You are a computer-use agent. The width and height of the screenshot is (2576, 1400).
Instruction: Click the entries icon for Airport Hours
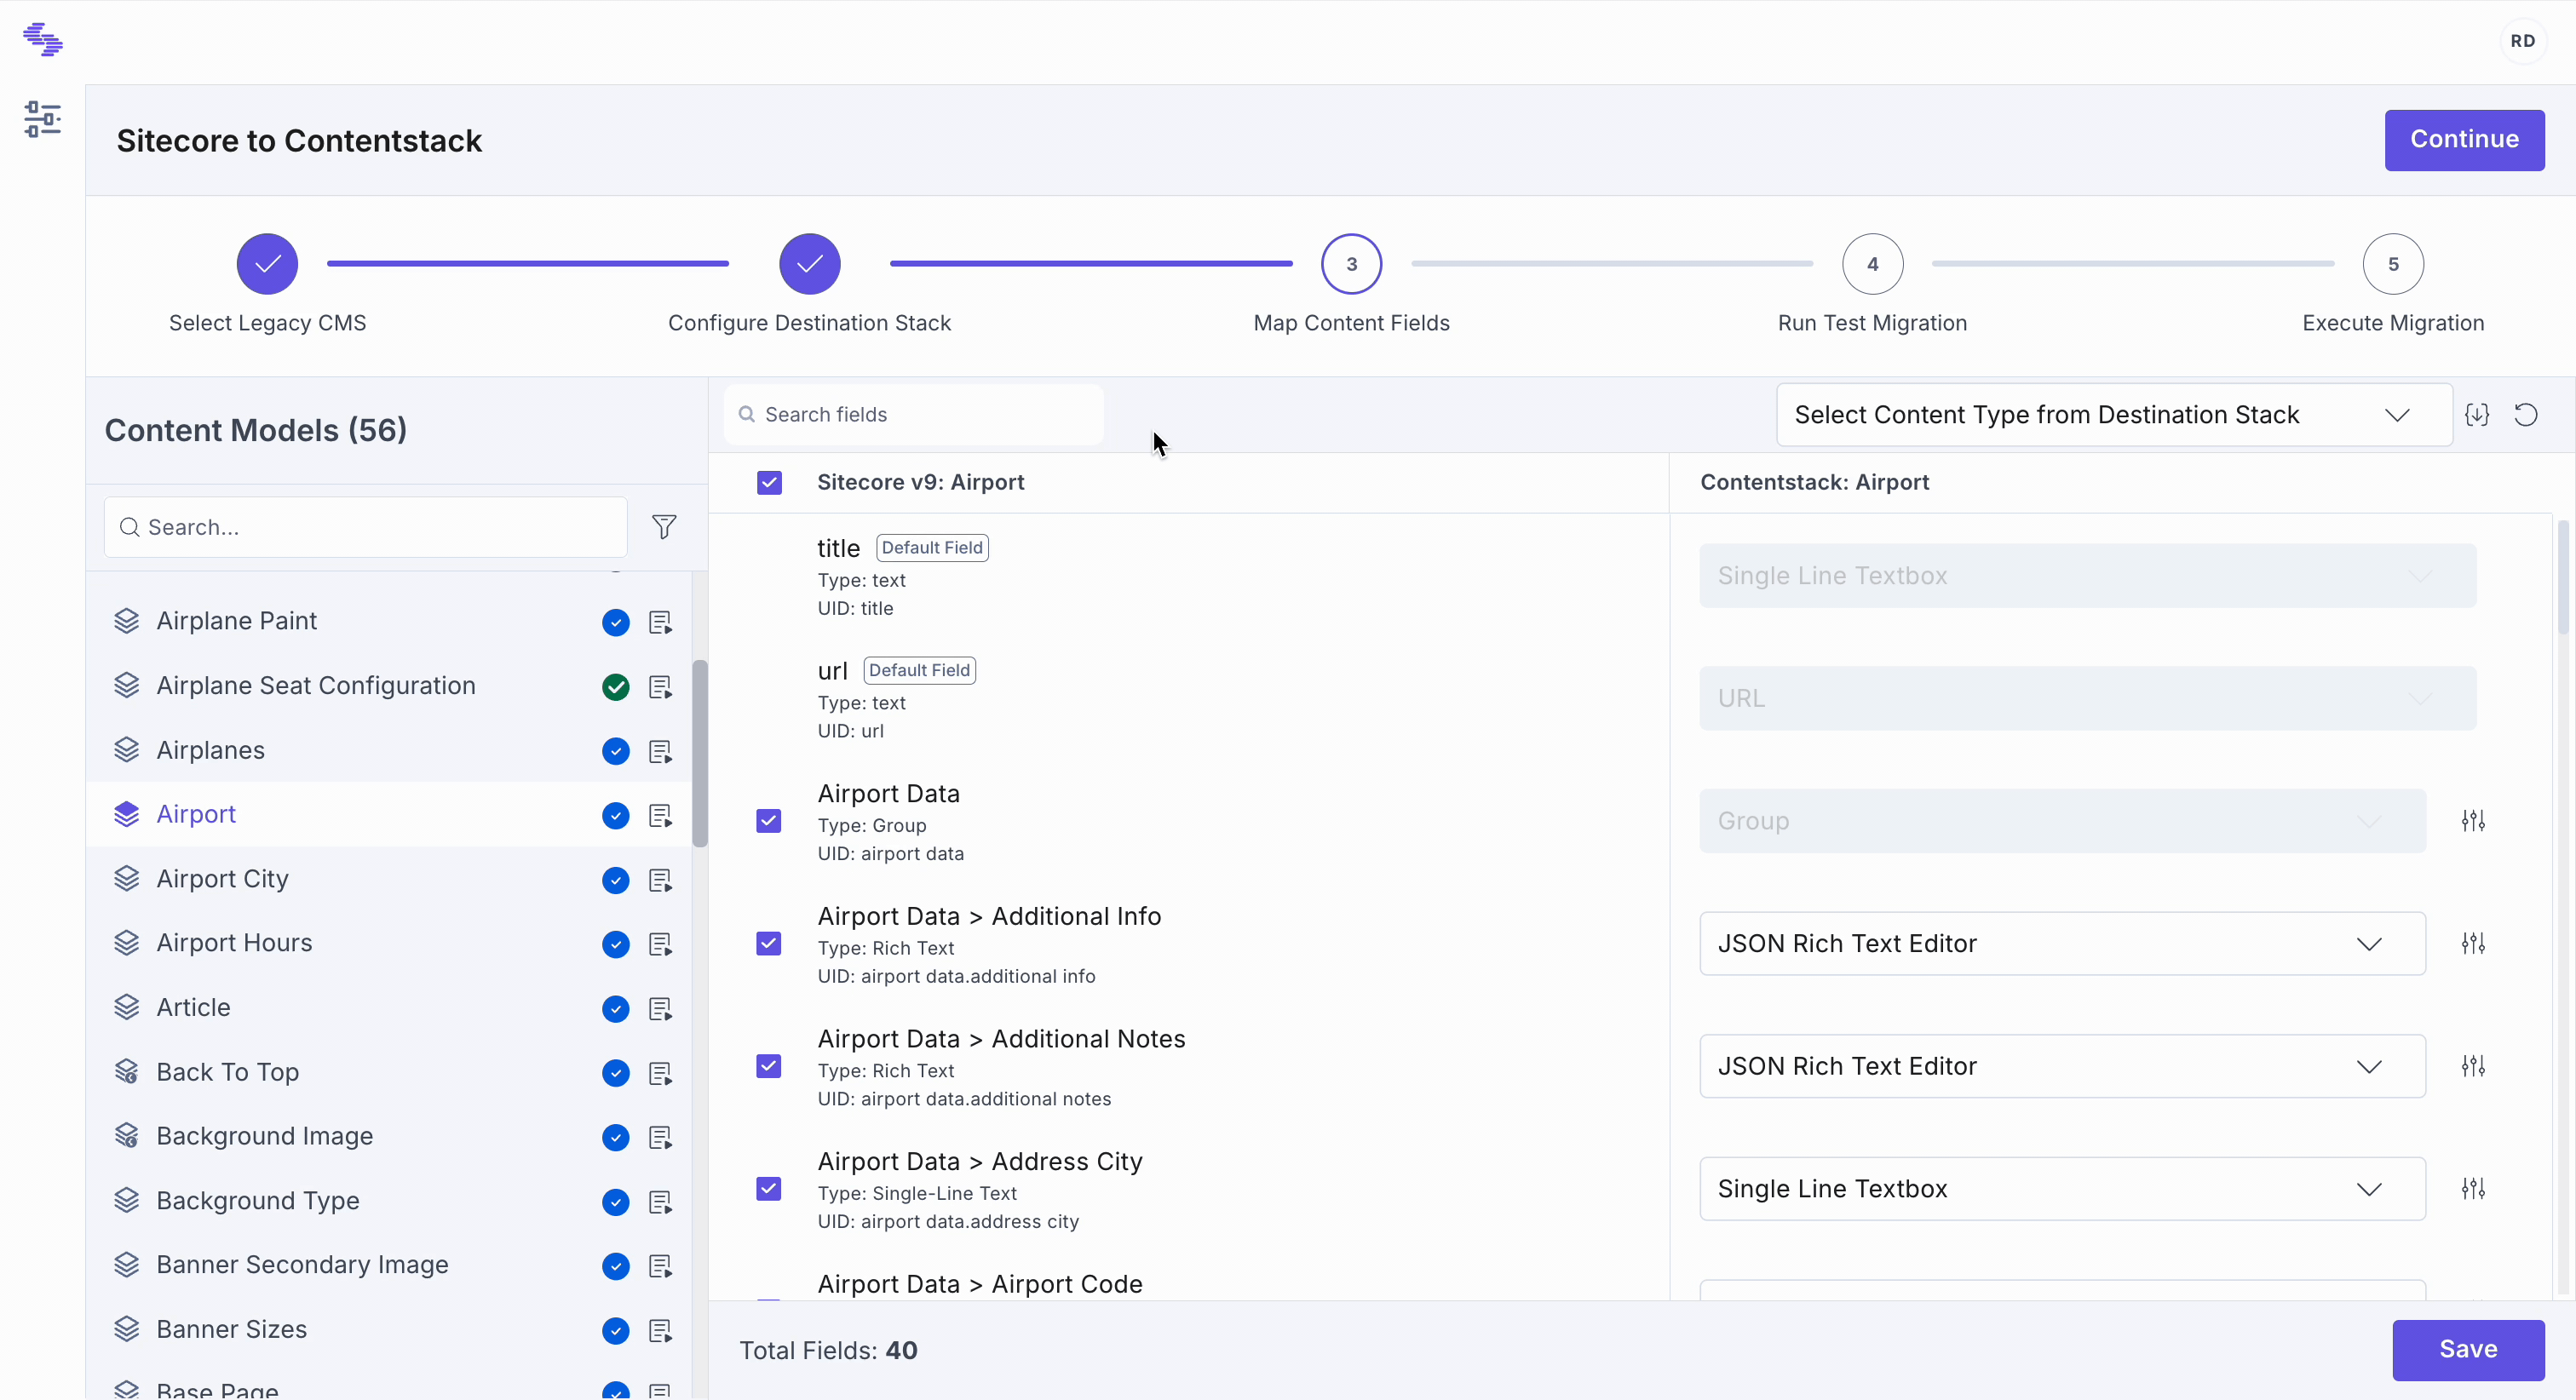pyautogui.click(x=660, y=944)
